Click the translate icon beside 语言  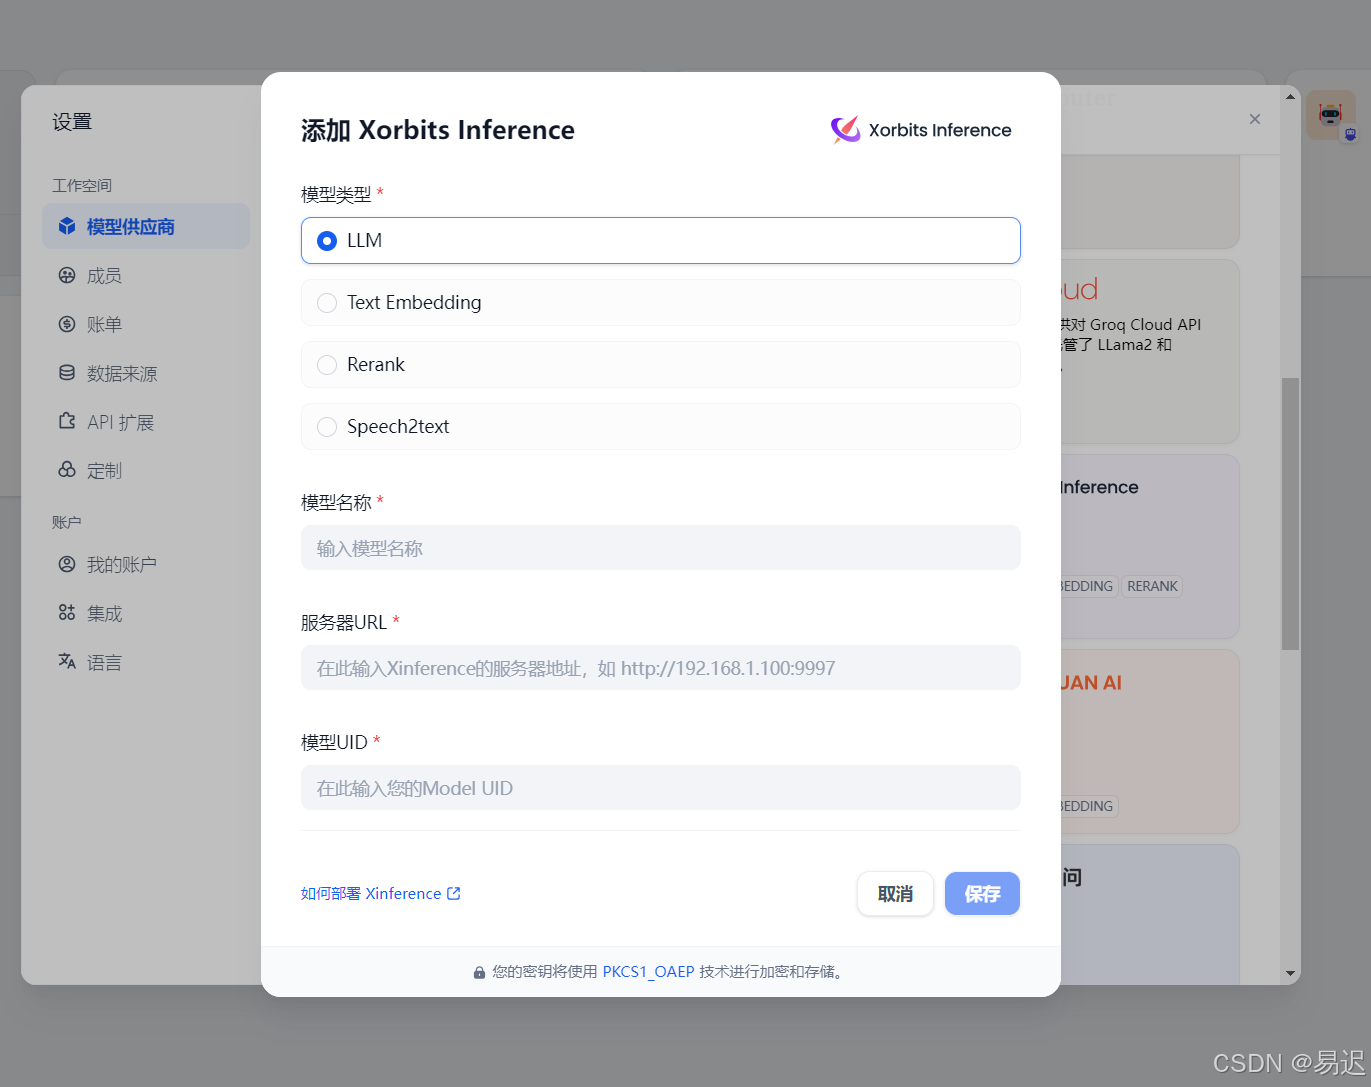click(x=67, y=661)
